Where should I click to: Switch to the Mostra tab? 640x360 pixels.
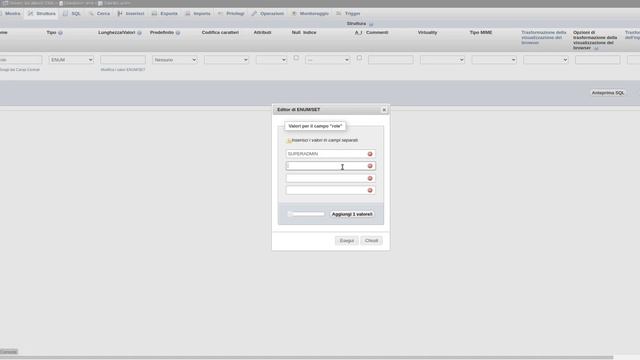click(11, 13)
